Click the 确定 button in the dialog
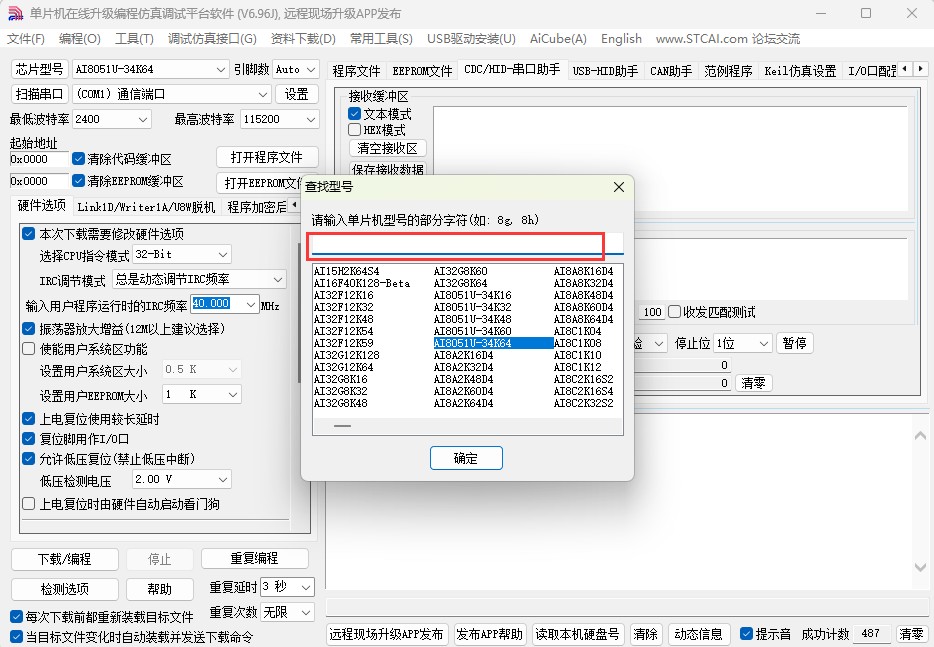The image size is (934, 647). point(466,457)
